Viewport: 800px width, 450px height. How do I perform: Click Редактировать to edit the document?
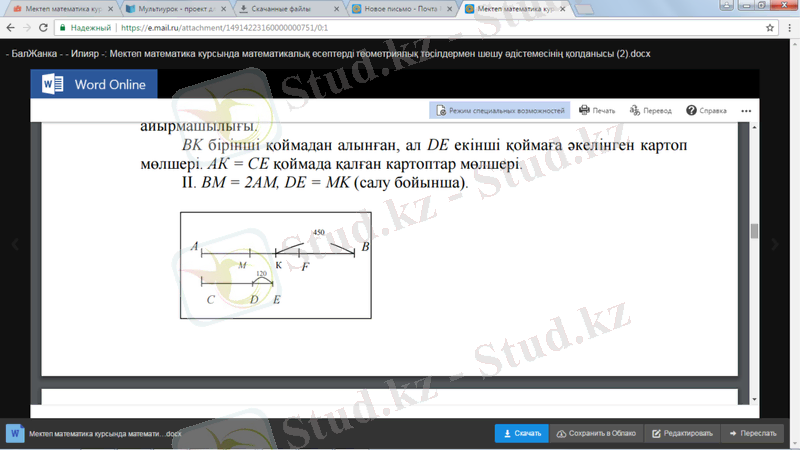tap(682, 433)
